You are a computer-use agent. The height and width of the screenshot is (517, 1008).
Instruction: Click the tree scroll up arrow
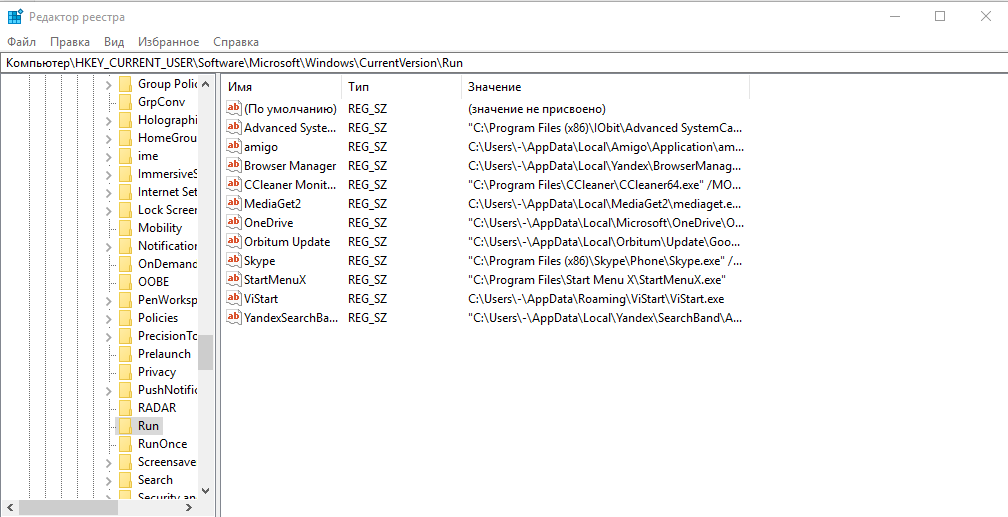(205, 84)
